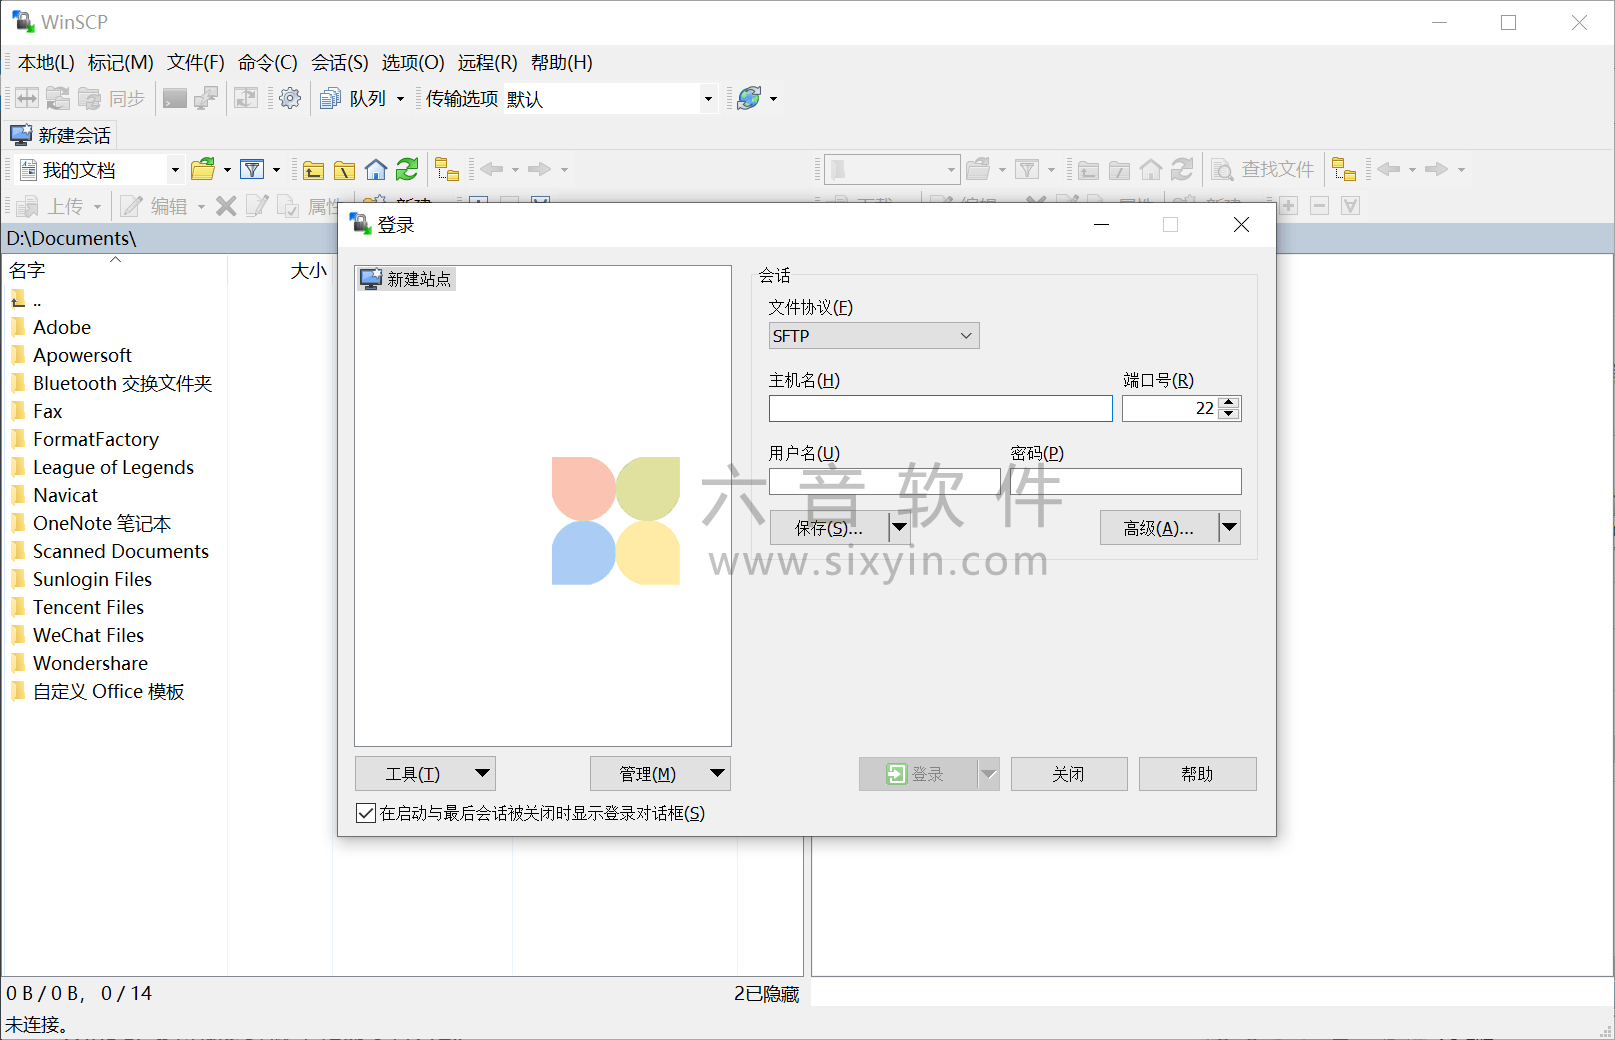Navigate to the parent directory icon
Image resolution: width=1615 pixels, height=1040 pixels.
pyautogui.click(x=313, y=169)
